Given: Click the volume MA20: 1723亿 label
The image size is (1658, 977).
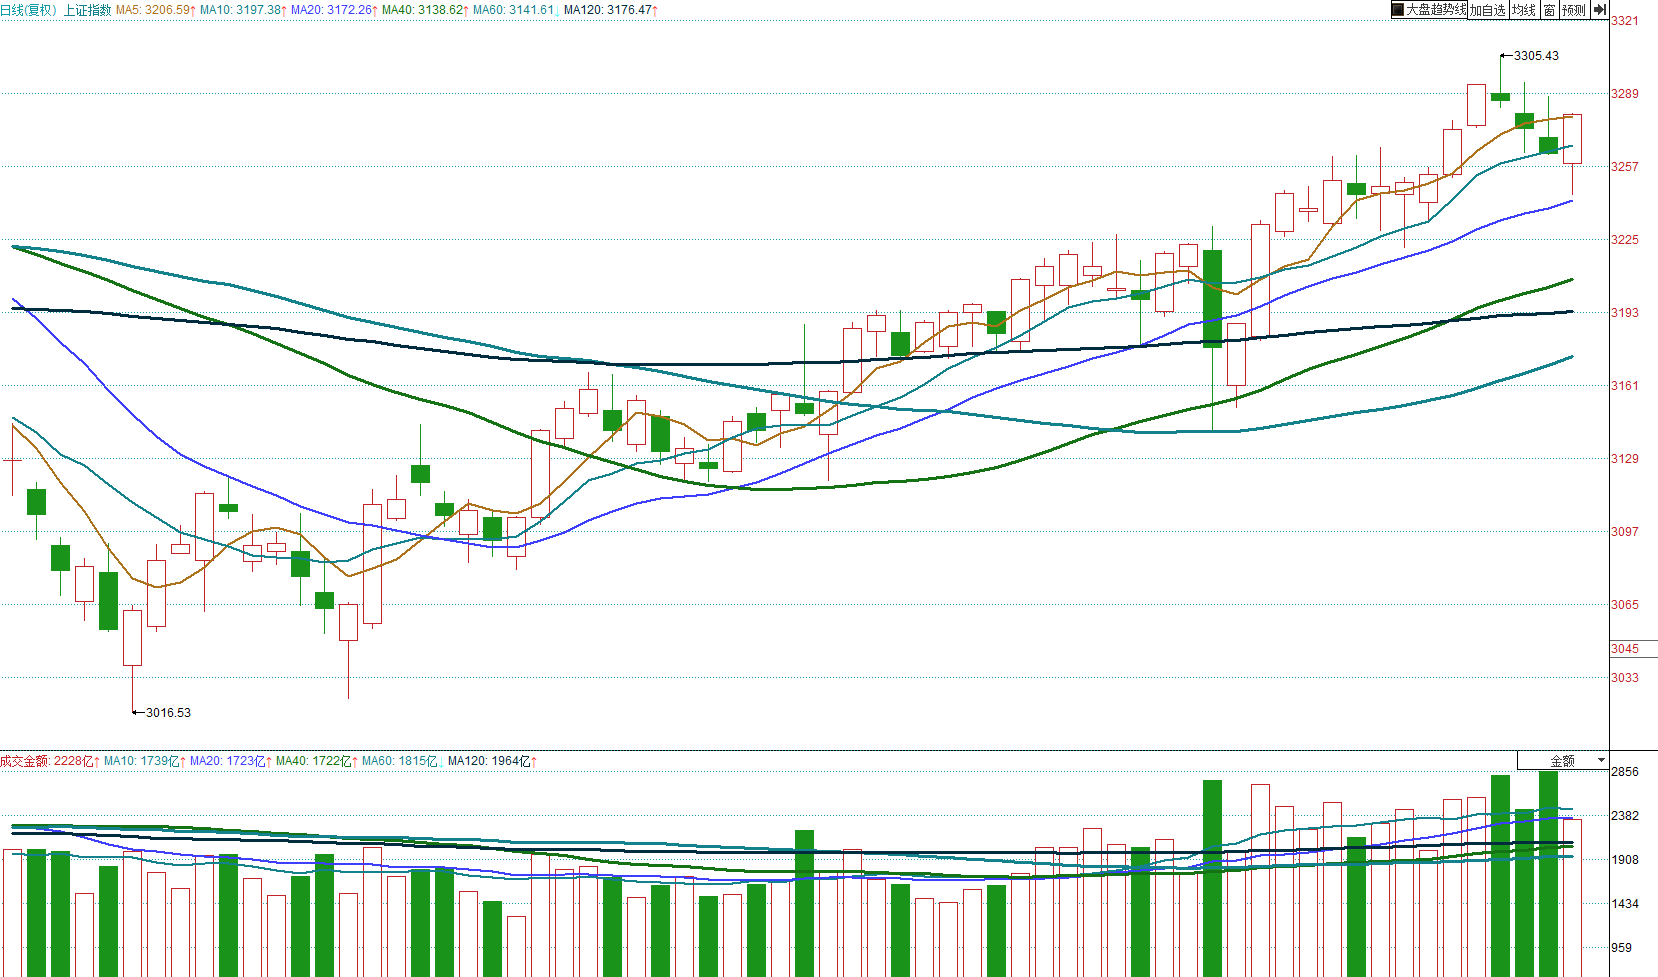Looking at the screenshot, I should click(231, 761).
